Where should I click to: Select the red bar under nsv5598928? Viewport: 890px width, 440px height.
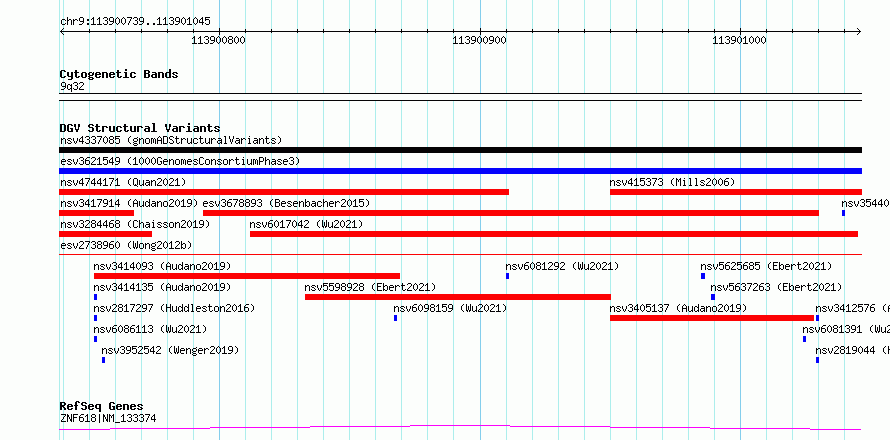tap(457, 297)
